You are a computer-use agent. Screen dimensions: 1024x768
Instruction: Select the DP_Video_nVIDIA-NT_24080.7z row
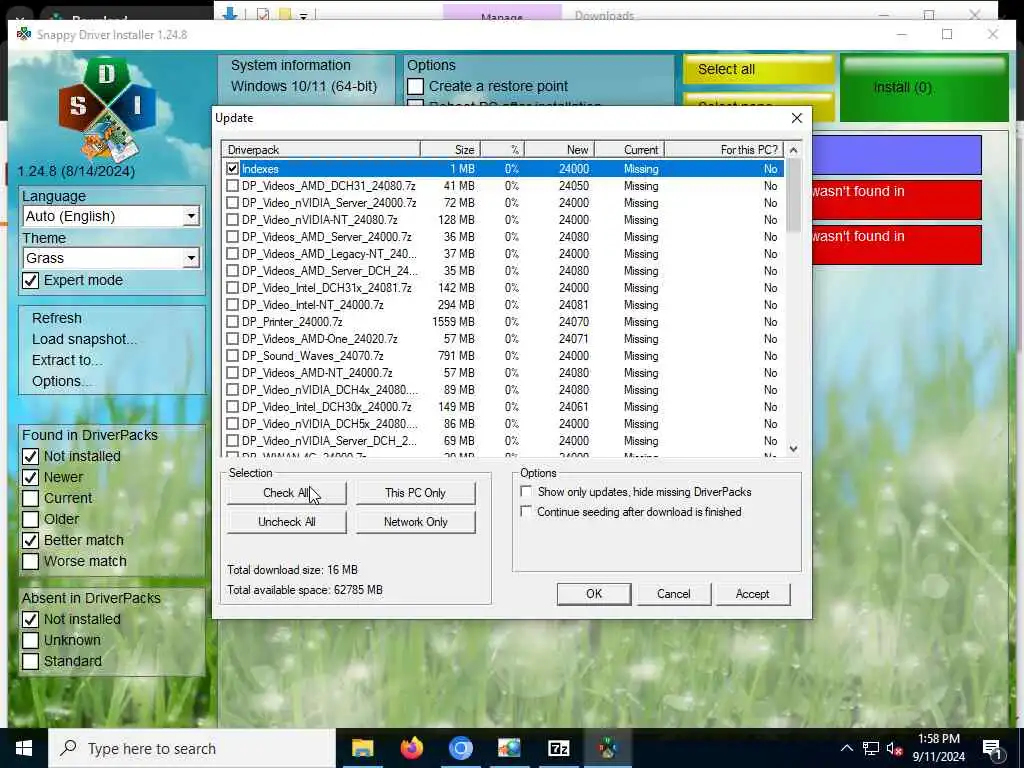coord(502,219)
